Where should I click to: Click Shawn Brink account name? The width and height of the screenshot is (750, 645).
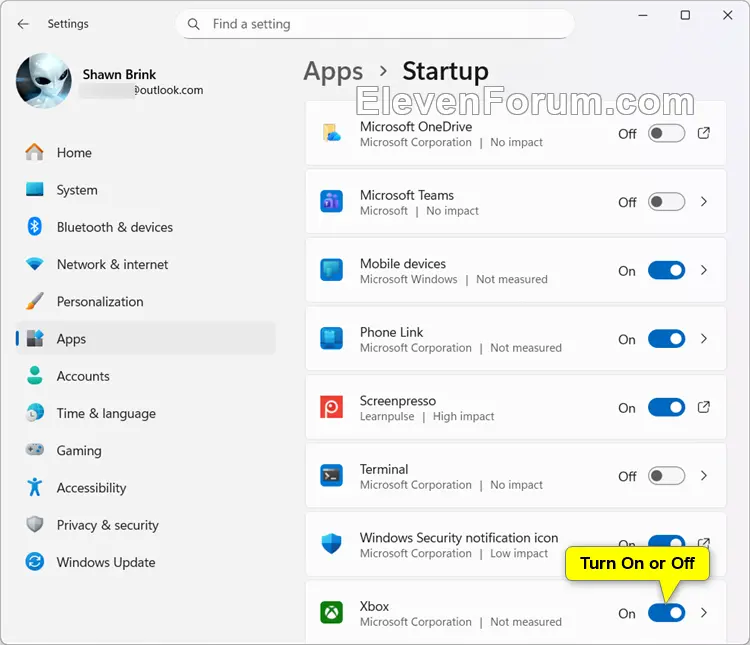(119, 74)
